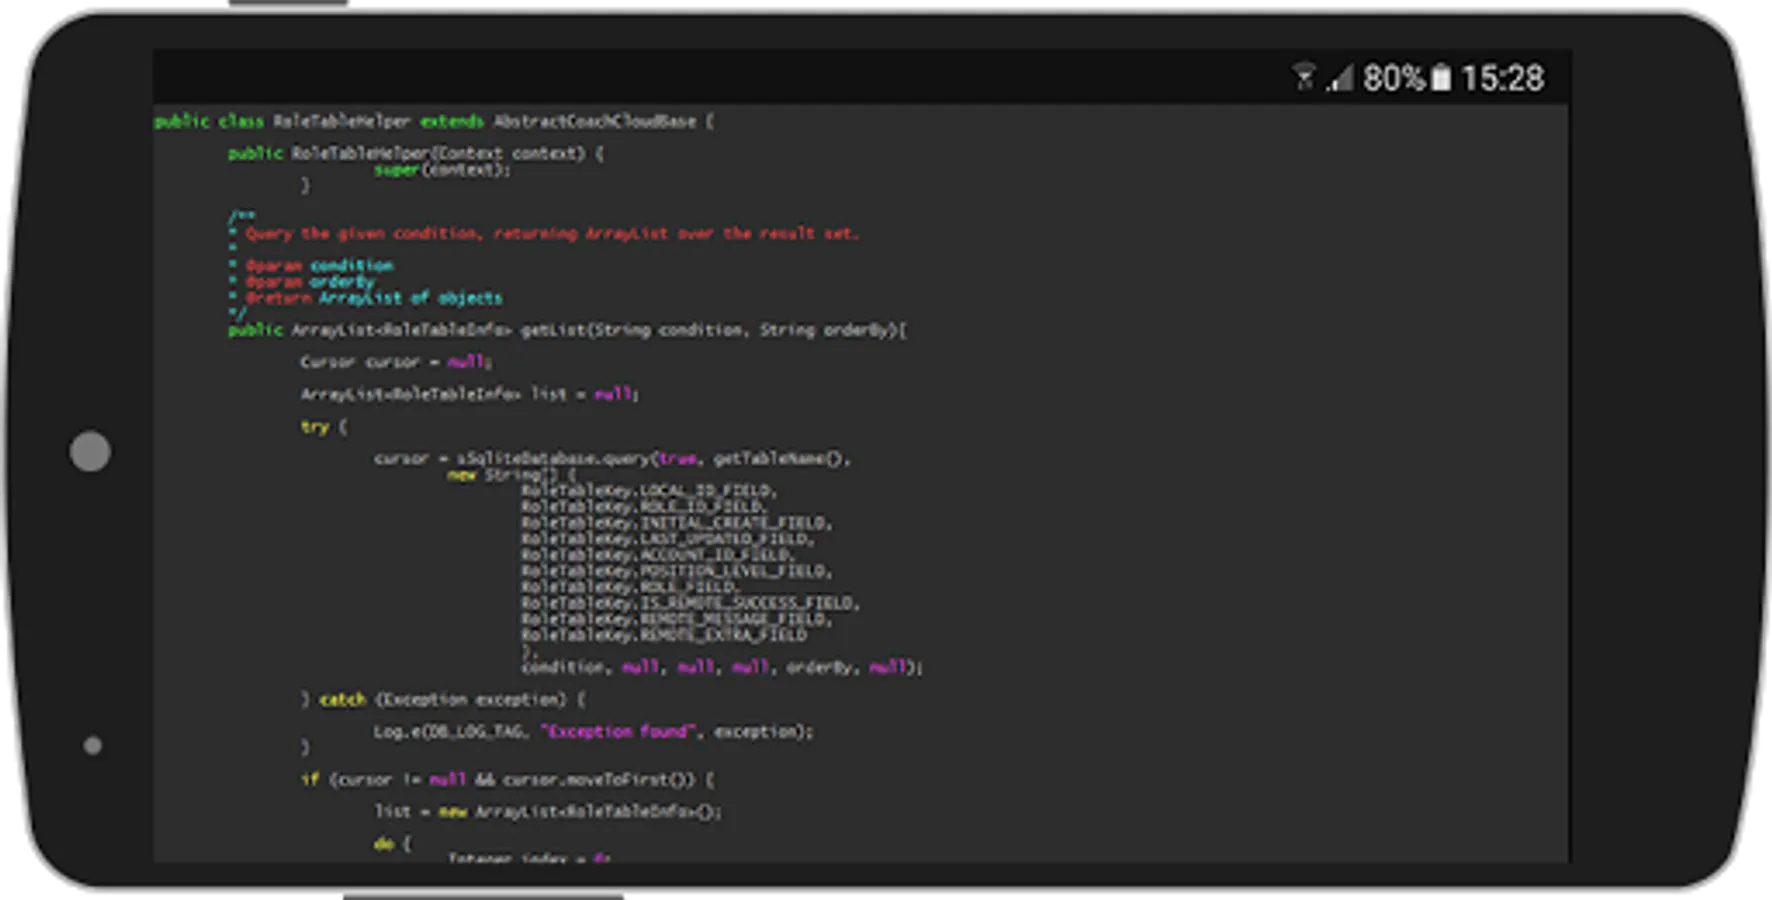Click the 'catch (Exception exception)' line
Viewport: 1772px width, 900px height.
444,700
